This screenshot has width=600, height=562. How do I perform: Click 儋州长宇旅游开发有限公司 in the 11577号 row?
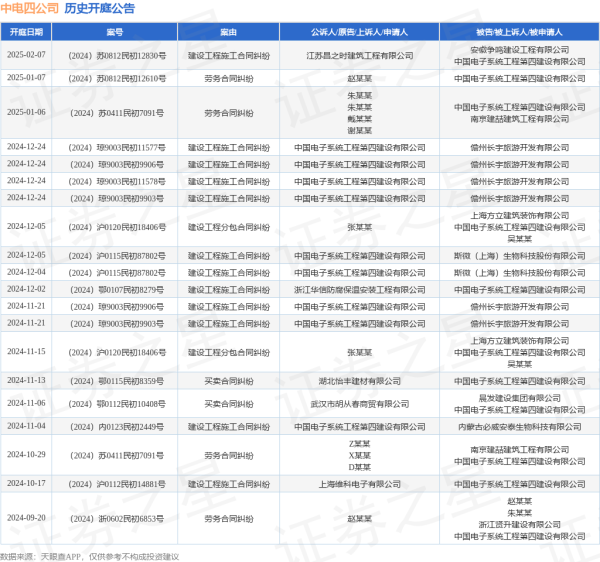(x=520, y=148)
